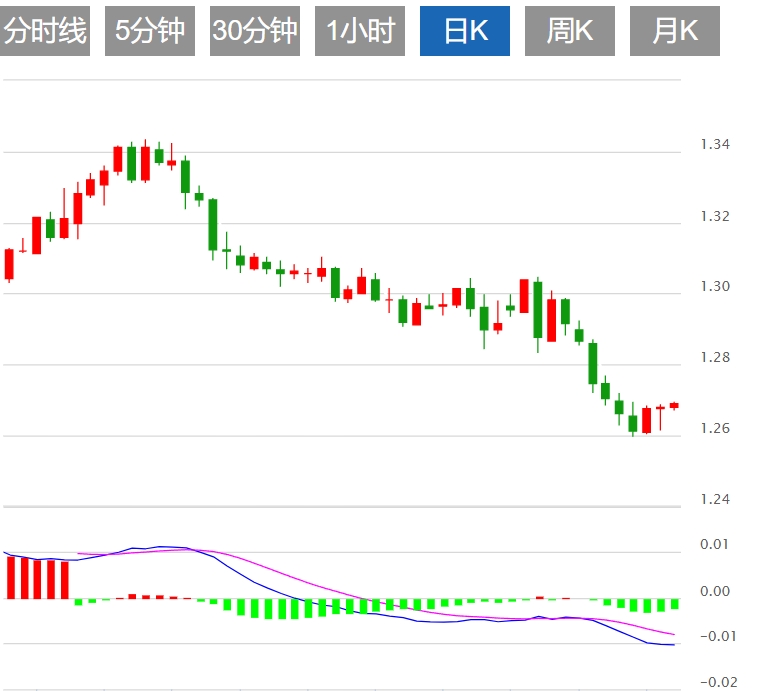Click the 1.26 price axis label
Screen dimensions: 762x691
pyautogui.click(x=715, y=428)
